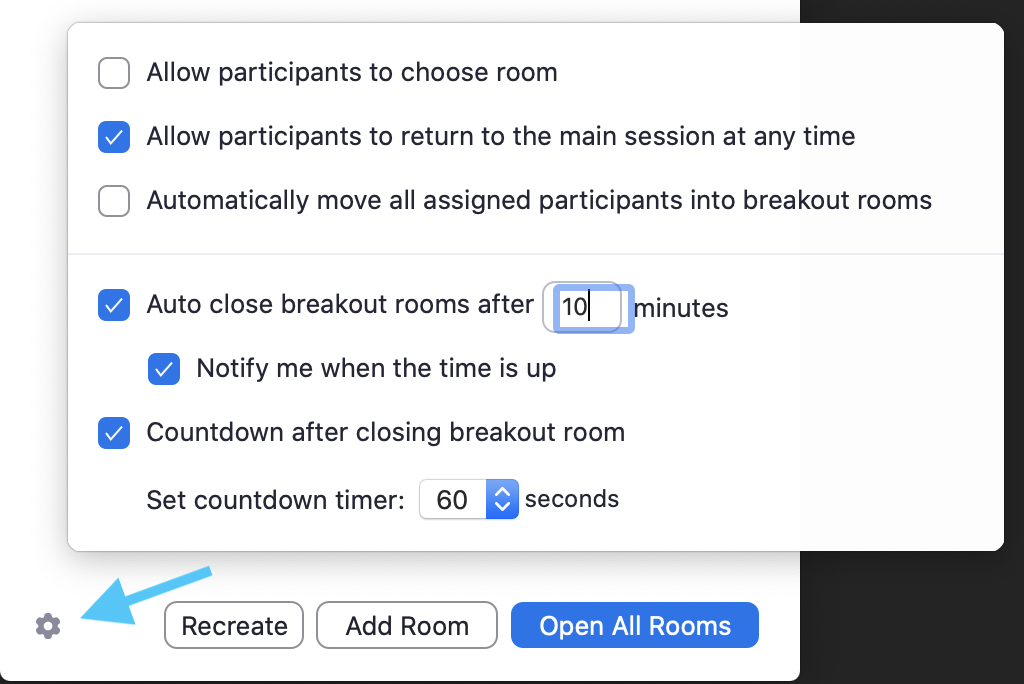Check "Automatically move all assigned participants into breakout rooms"
The image size is (1024, 684).
click(x=113, y=201)
